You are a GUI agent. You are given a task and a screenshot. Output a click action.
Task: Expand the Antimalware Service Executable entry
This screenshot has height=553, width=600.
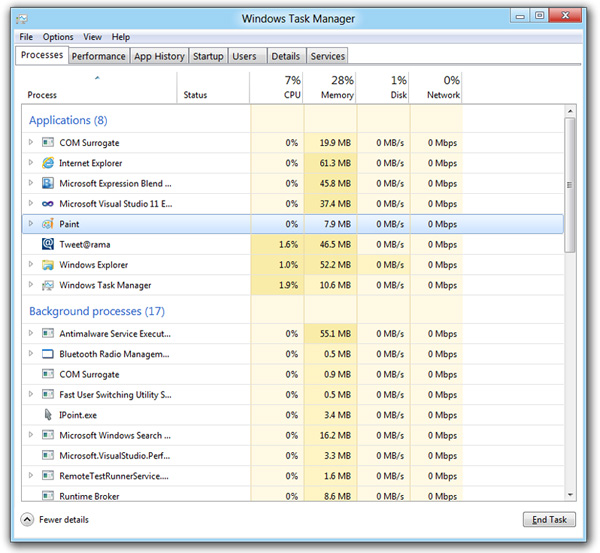point(31,333)
